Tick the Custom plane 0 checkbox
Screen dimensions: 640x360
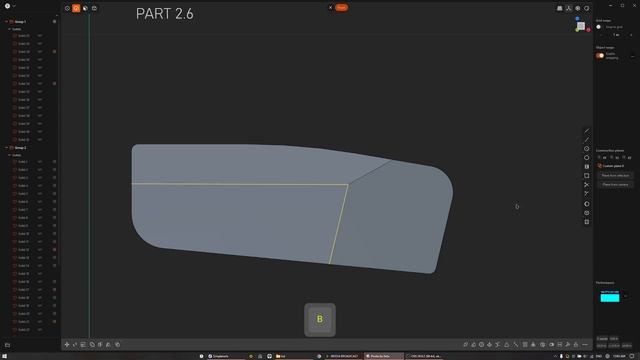coord(599,166)
